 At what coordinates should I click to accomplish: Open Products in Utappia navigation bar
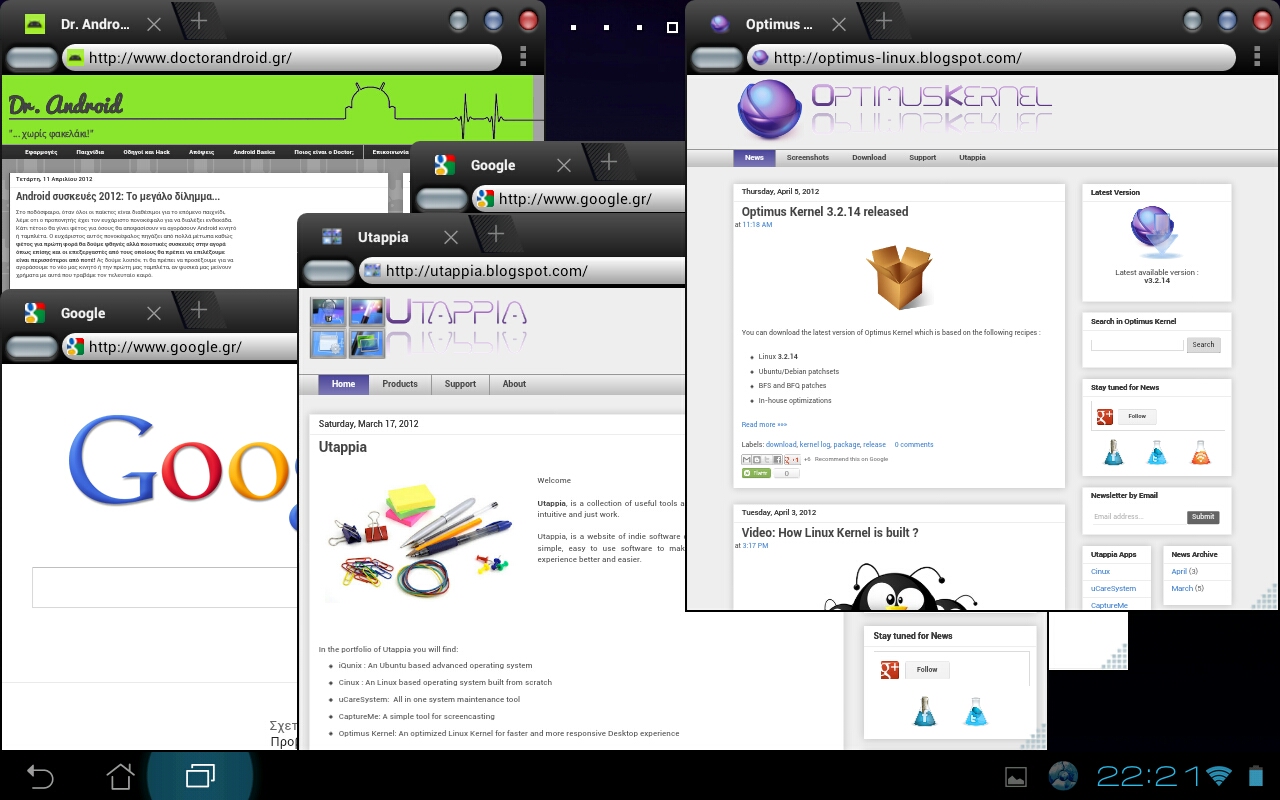click(x=400, y=384)
